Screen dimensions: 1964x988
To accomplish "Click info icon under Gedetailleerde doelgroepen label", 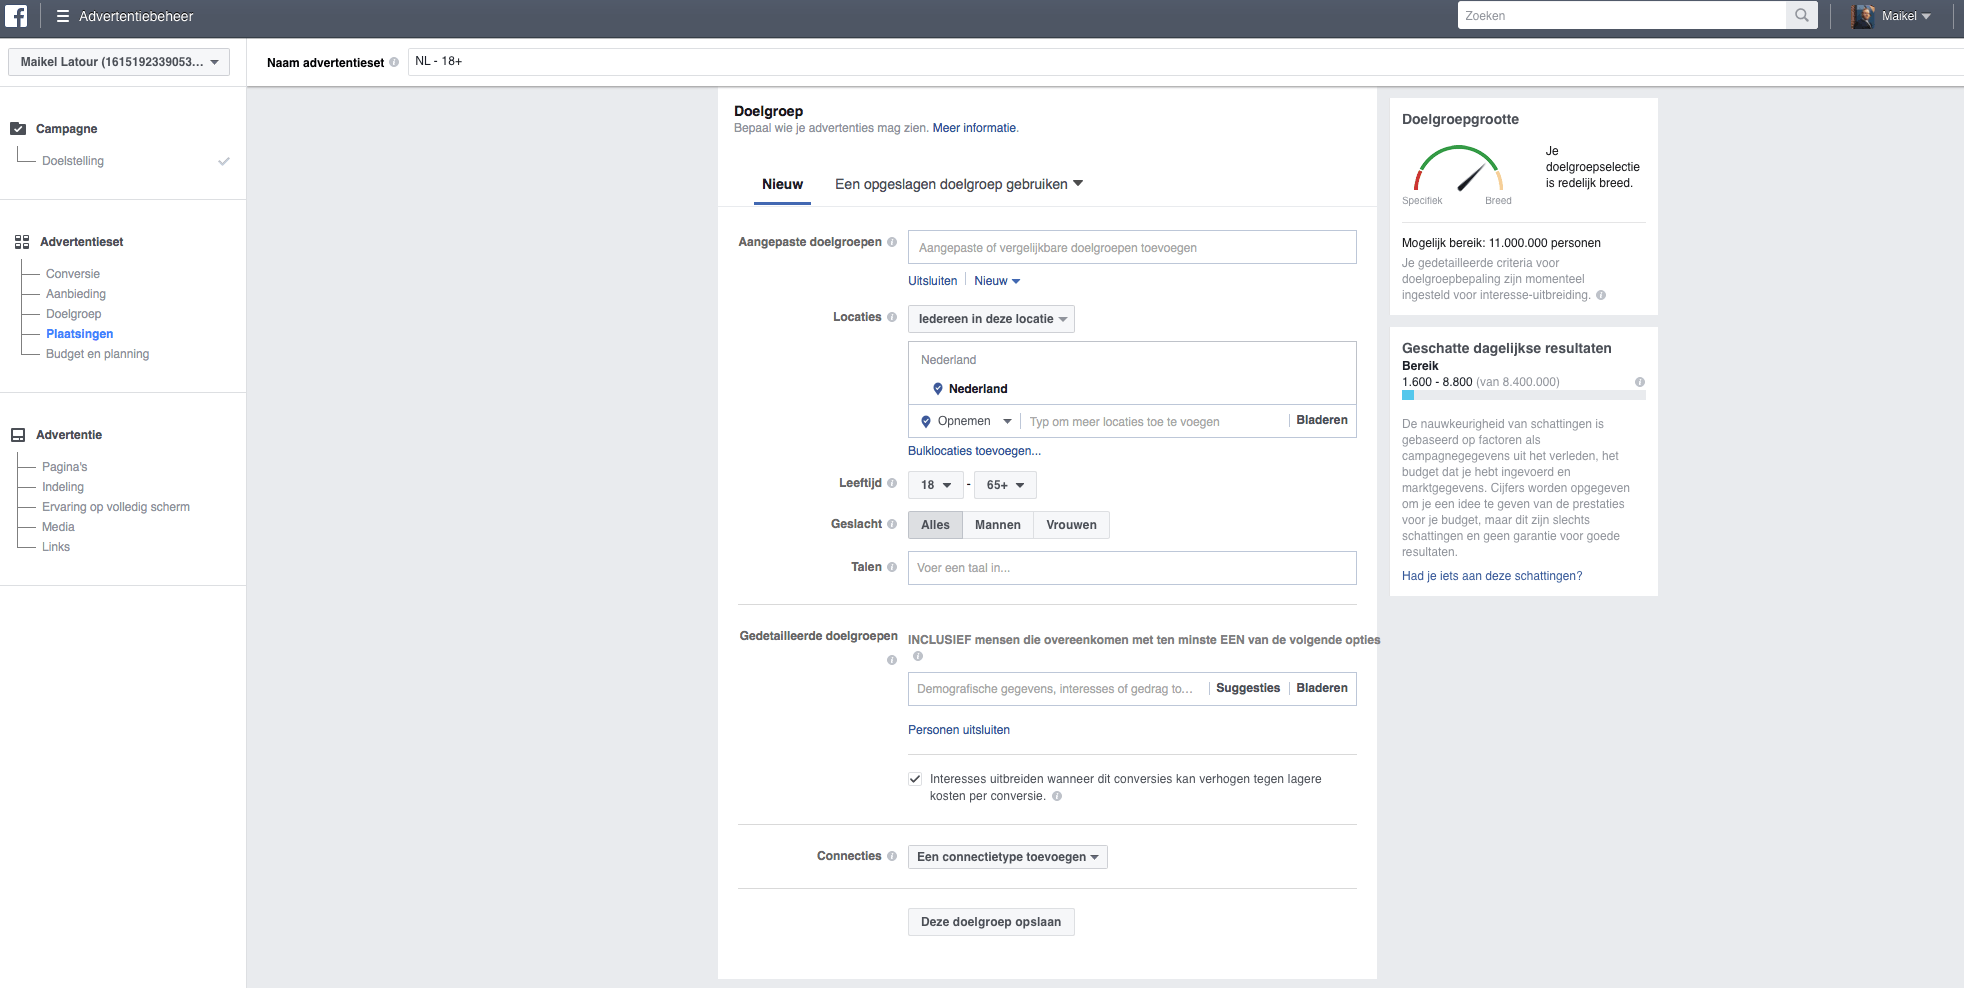I will (x=892, y=660).
